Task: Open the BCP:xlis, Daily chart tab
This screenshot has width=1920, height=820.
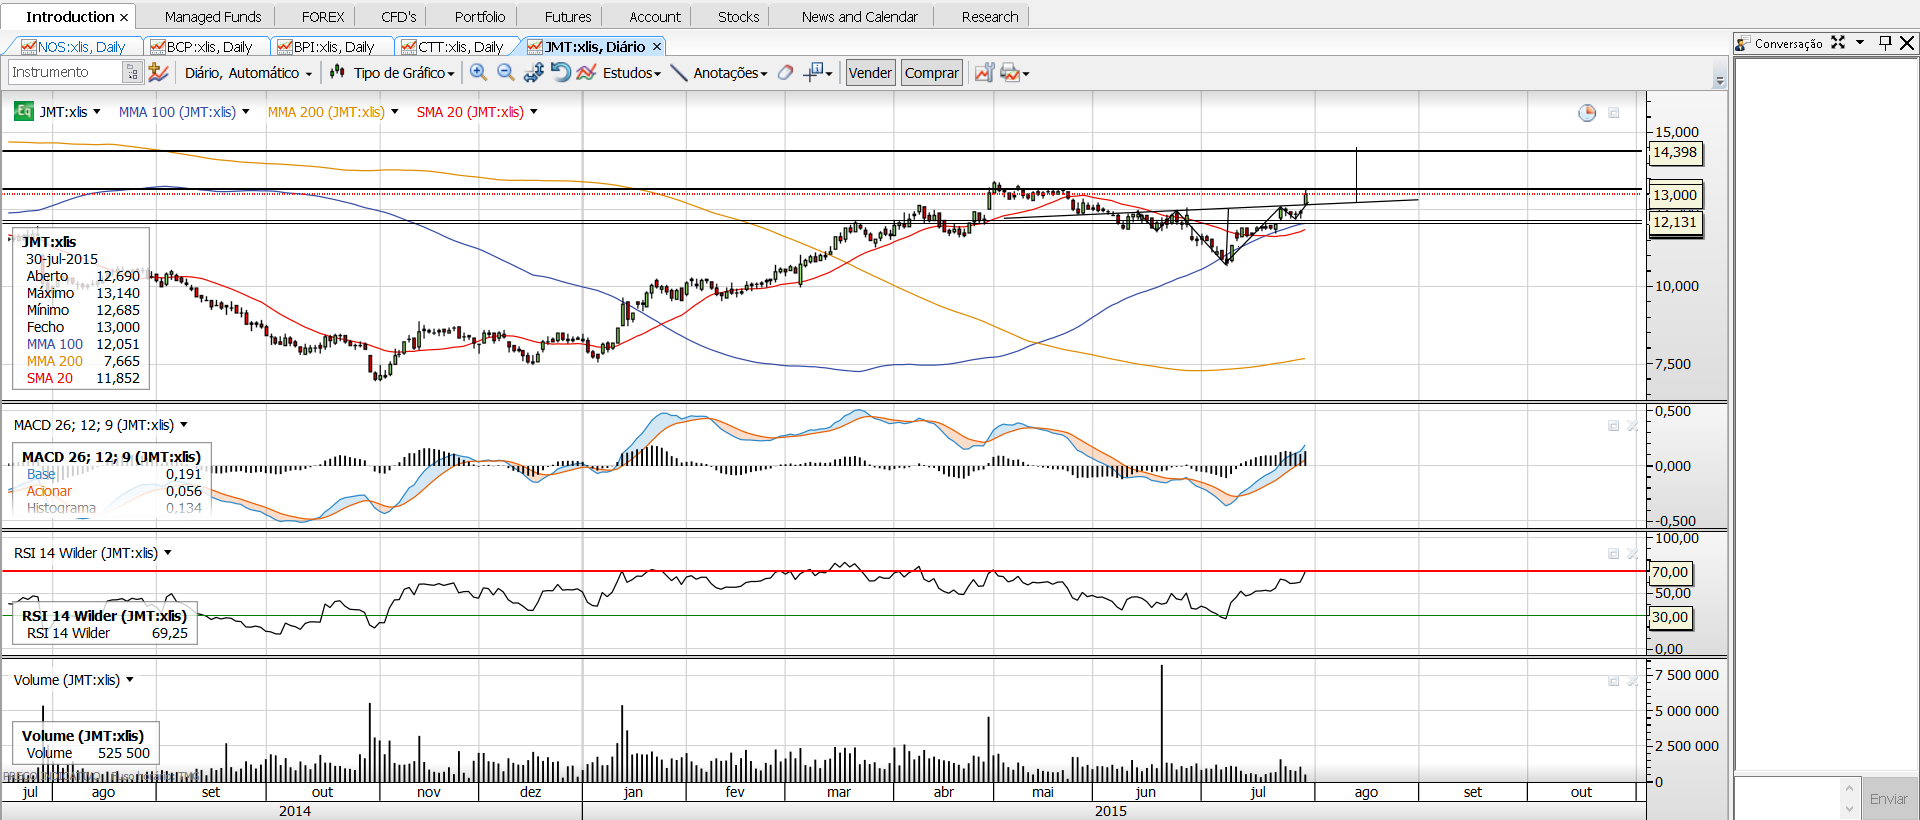Action: (208, 47)
